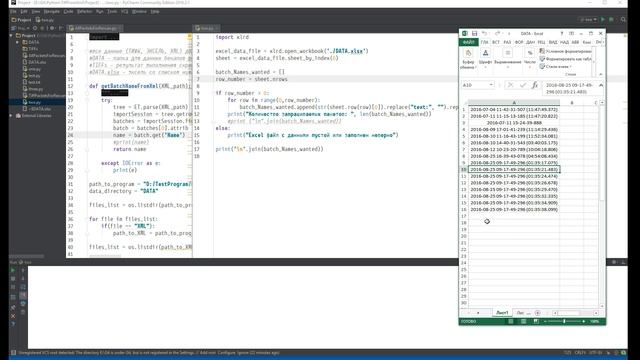The image size is (640, 360).
Task: Rerun program with green arrow in Run panel
Action: (13, 270)
